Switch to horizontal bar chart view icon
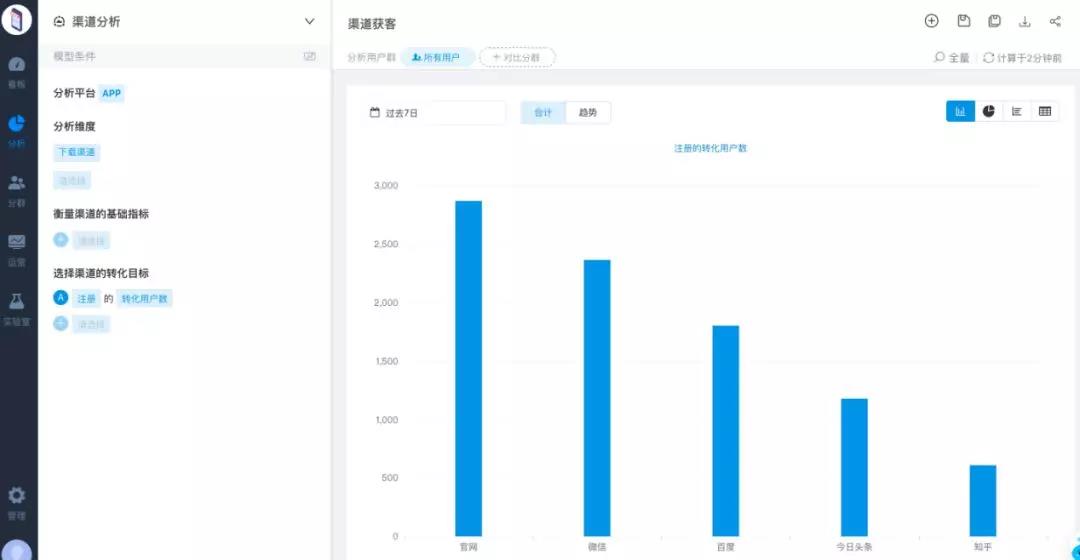Image resolution: width=1080 pixels, height=560 pixels. 1017,112
